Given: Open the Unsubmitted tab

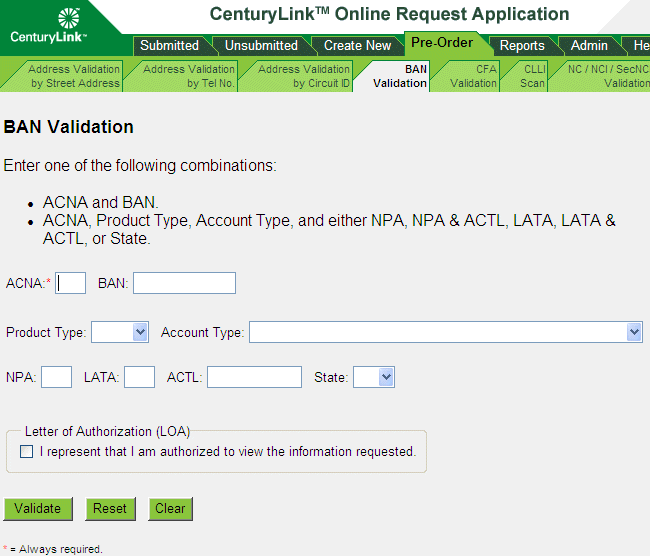Looking at the screenshot, I should pos(261,45).
